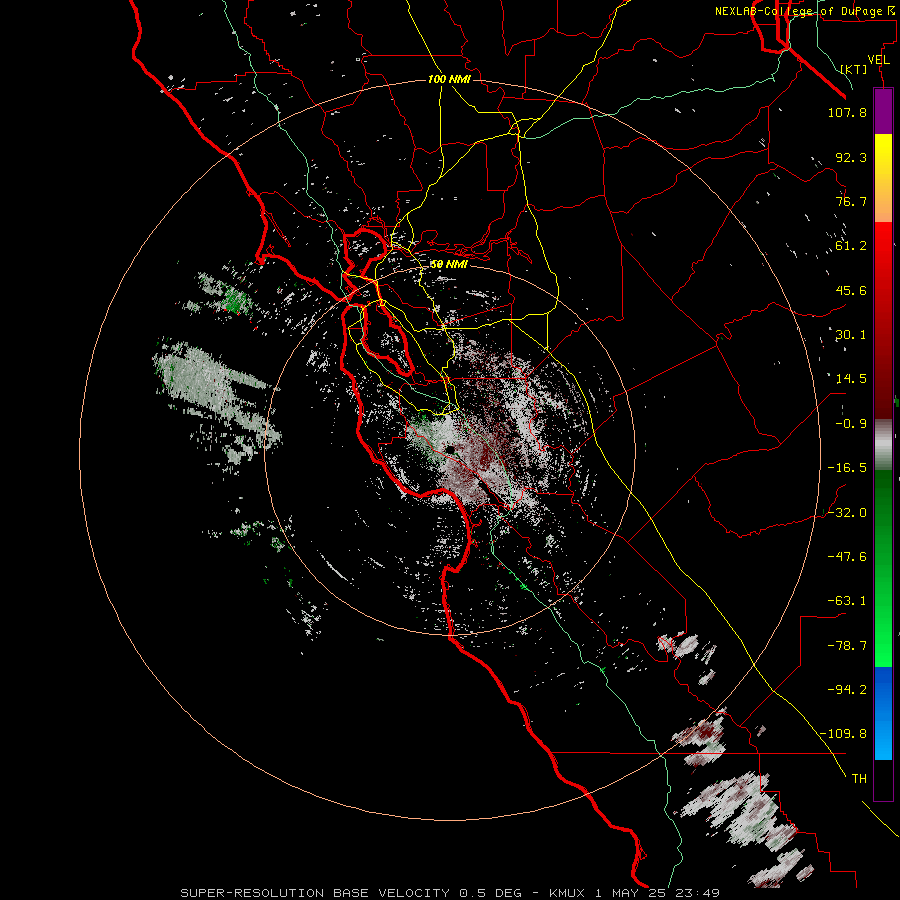Viewport: 900px width, 900px height.
Task: Click the 50 NMI range ring label
Action: (x=449, y=264)
